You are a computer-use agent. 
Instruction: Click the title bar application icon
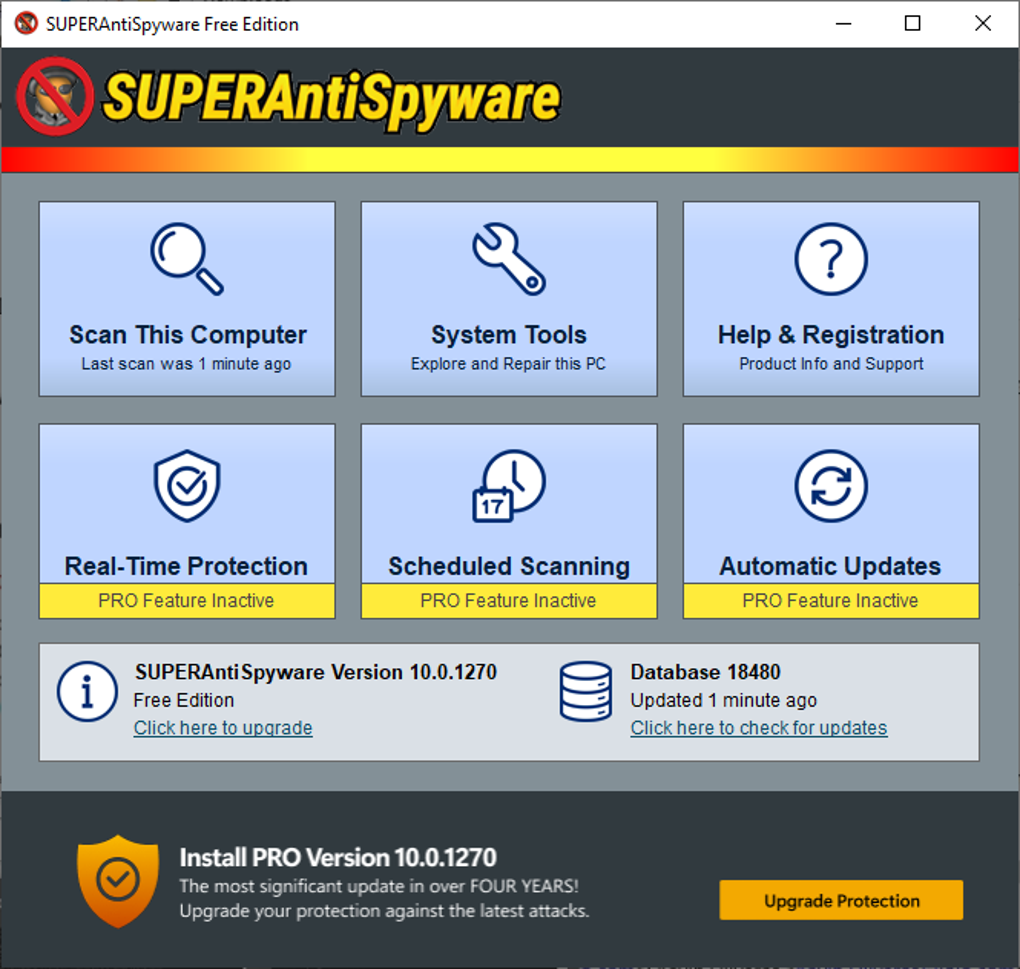[x=25, y=24]
